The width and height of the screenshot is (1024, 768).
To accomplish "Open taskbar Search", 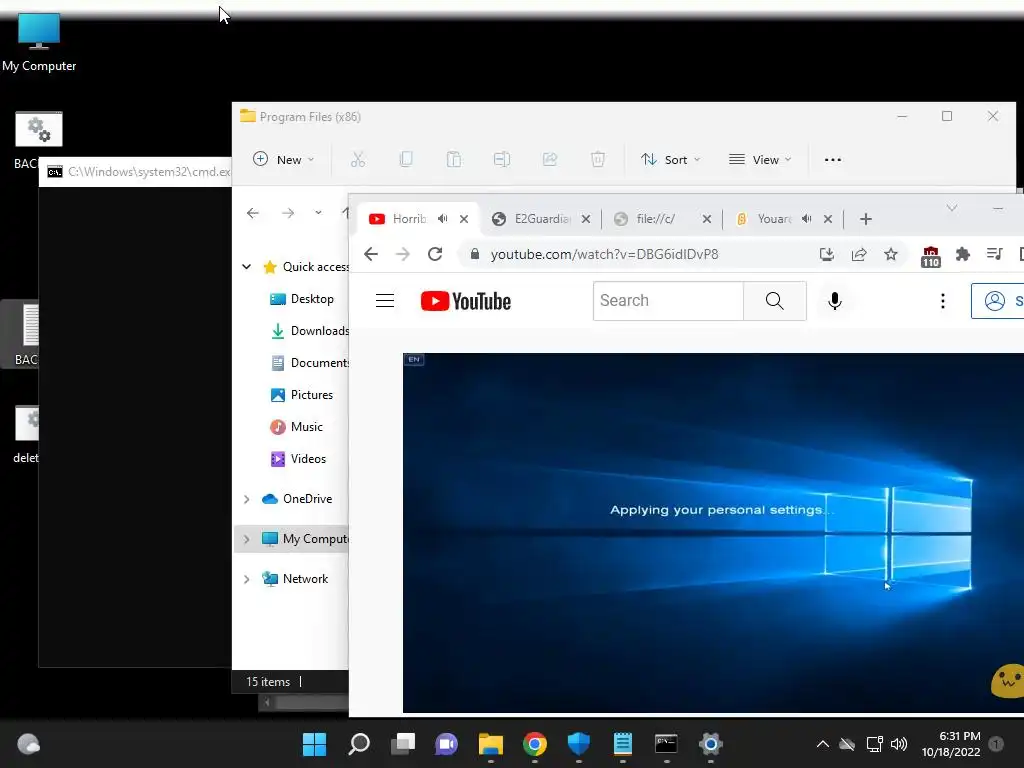I will 359,744.
